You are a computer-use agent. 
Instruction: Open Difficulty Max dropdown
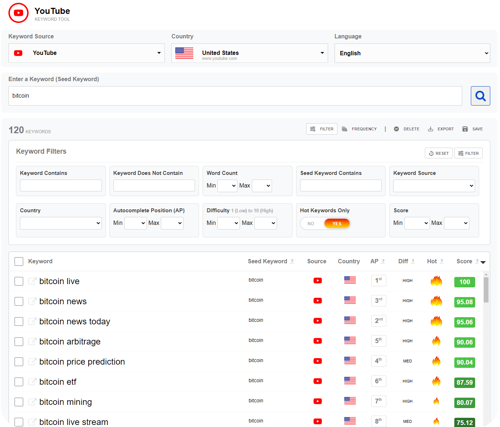[x=266, y=223]
